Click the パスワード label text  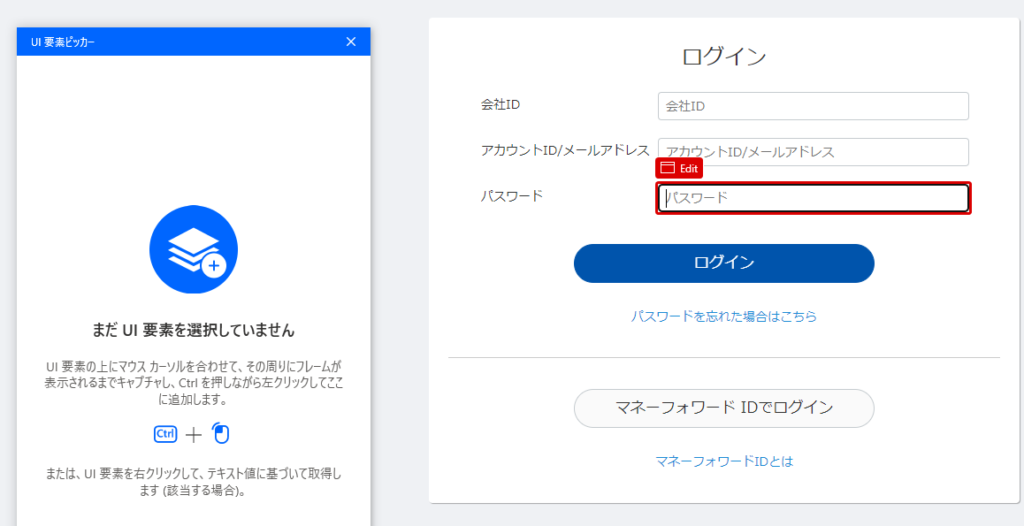512,195
